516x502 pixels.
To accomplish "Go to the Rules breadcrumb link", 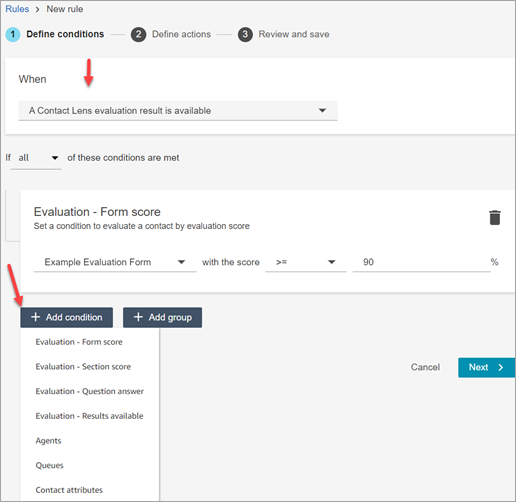I will (17, 9).
